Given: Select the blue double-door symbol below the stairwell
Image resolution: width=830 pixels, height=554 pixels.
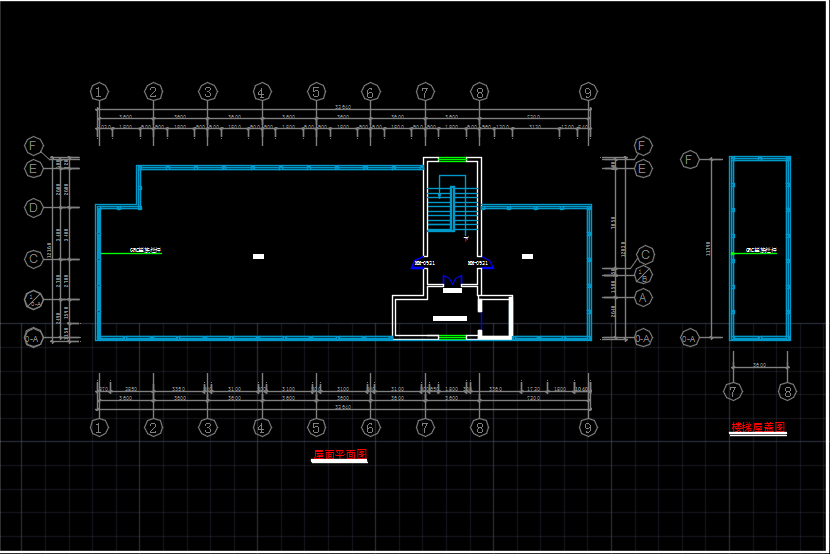Looking at the screenshot, I should pos(452,280).
